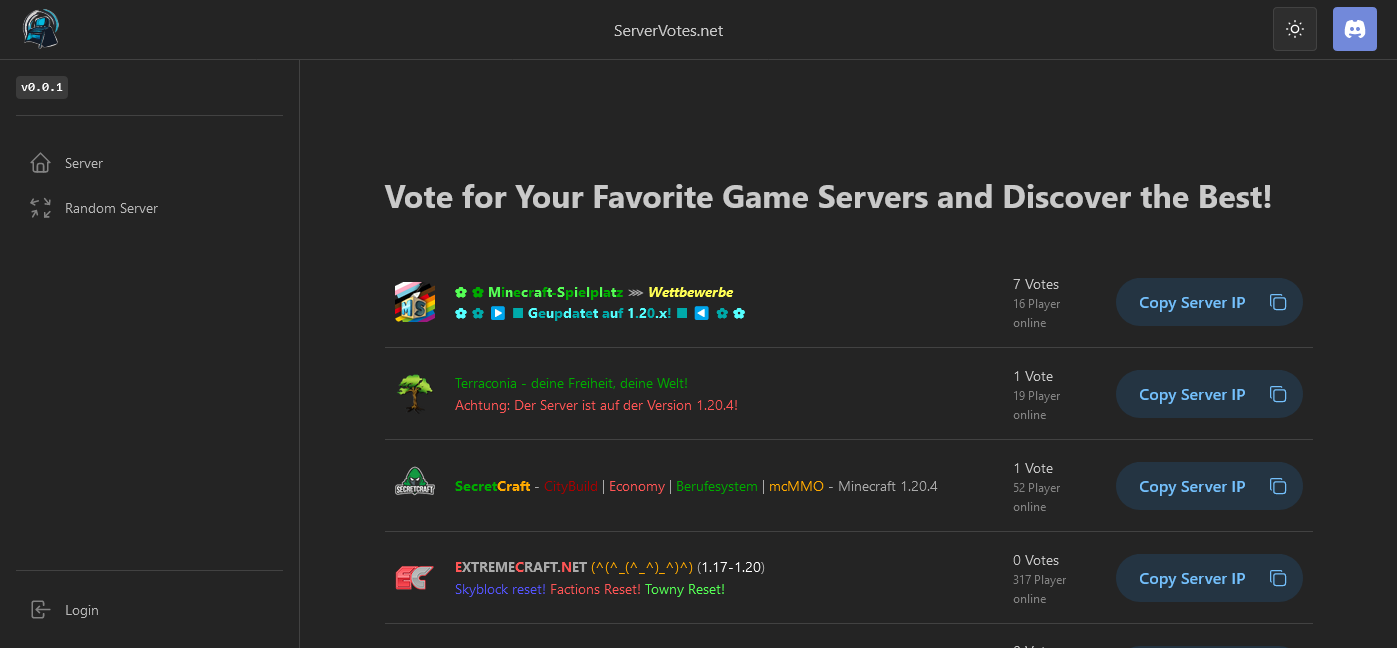The image size is (1397, 648).
Task: Click copy icon on SecretCraft row
Action: [1278, 486]
